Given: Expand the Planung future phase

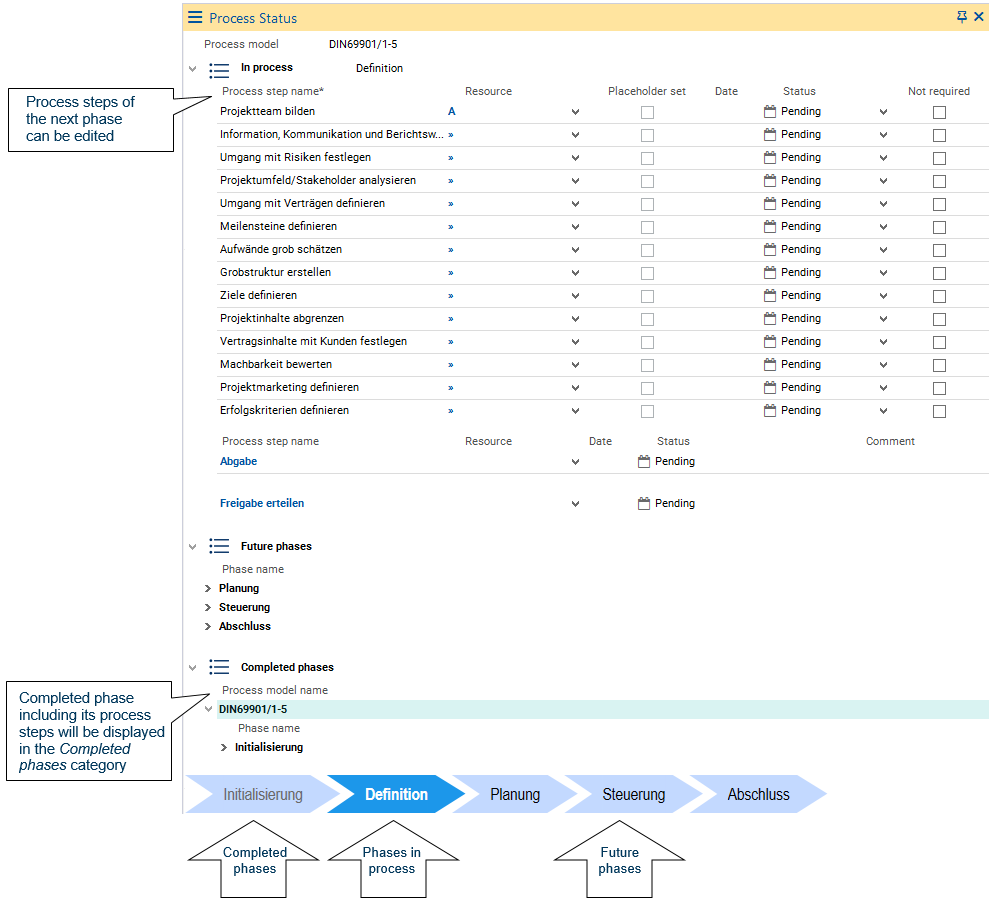Looking at the screenshot, I should 208,588.
